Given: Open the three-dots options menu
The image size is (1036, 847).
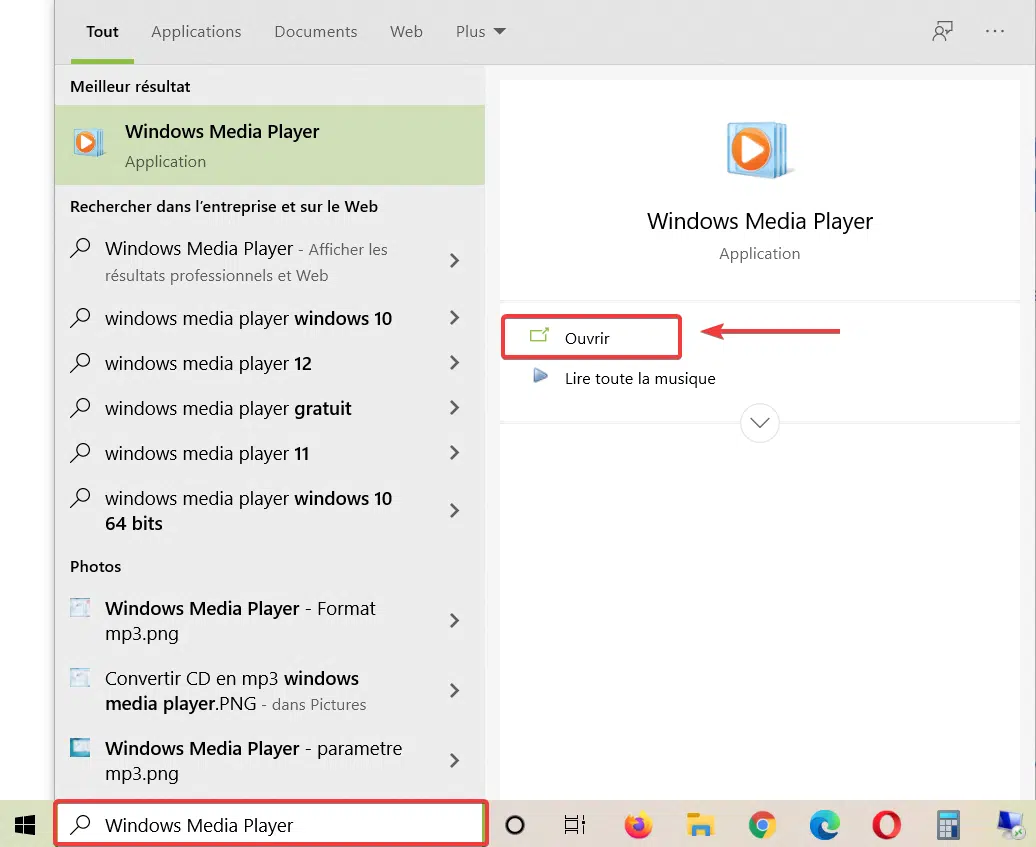Looking at the screenshot, I should pyautogui.click(x=994, y=31).
